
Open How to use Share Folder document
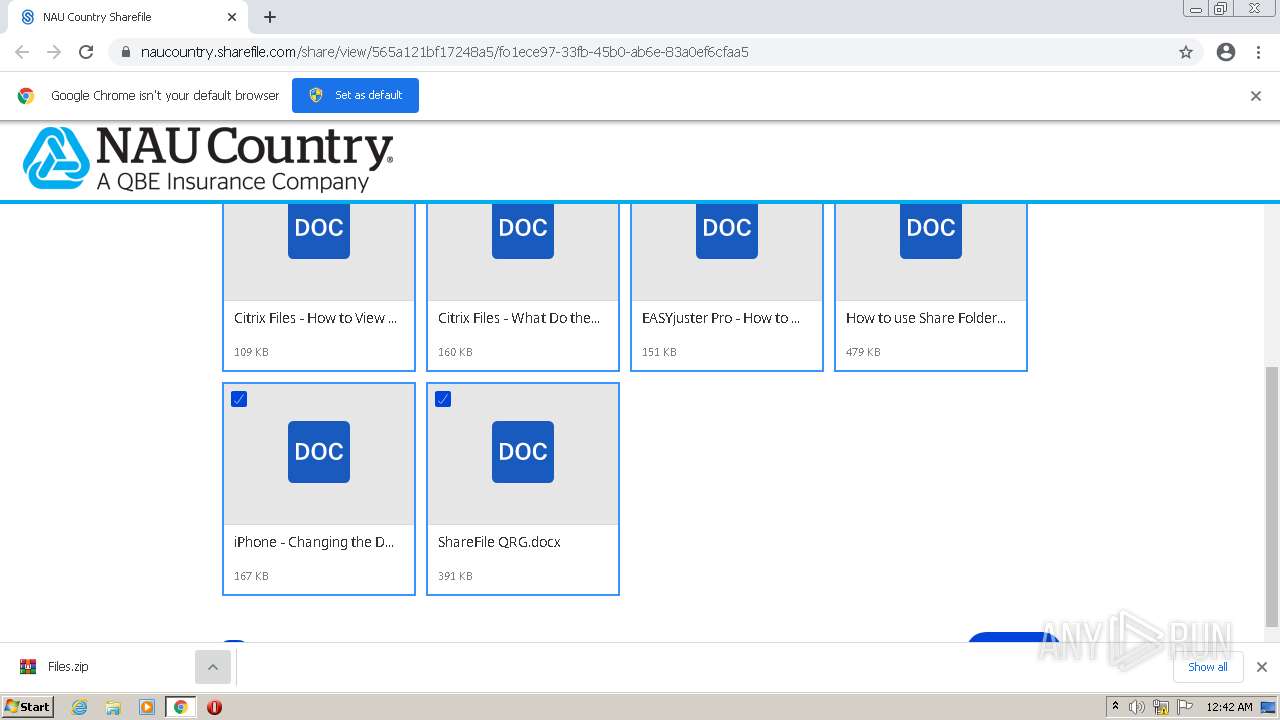pos(931,286)
